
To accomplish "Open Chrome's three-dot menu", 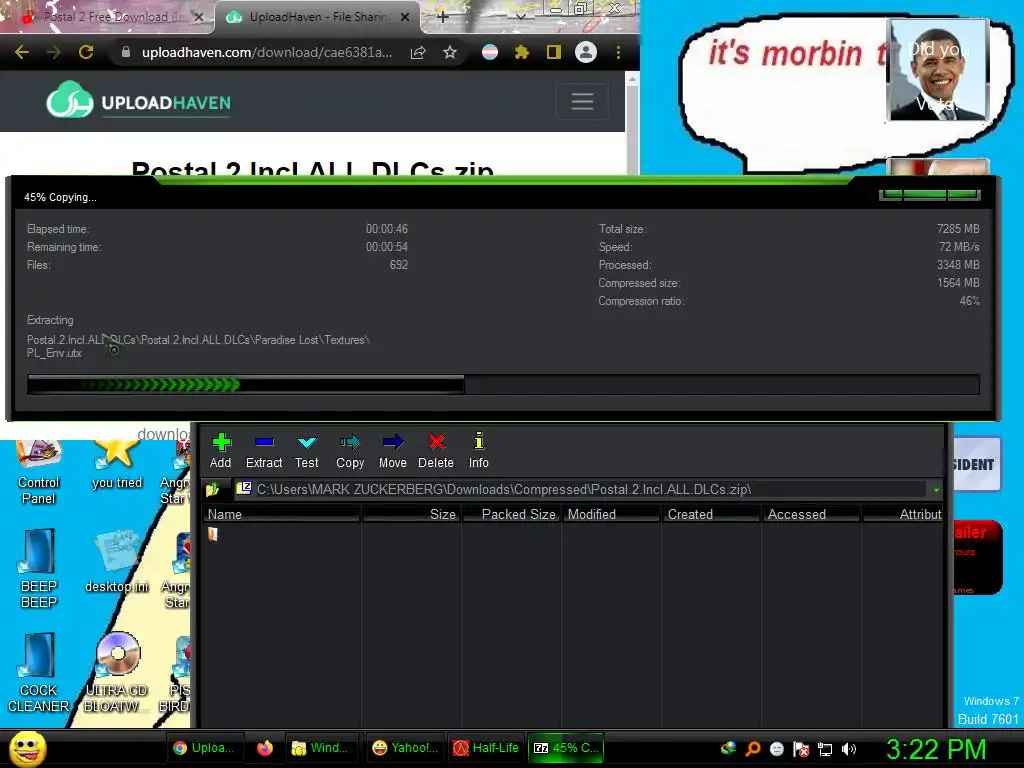I will (x=618, y=52).
